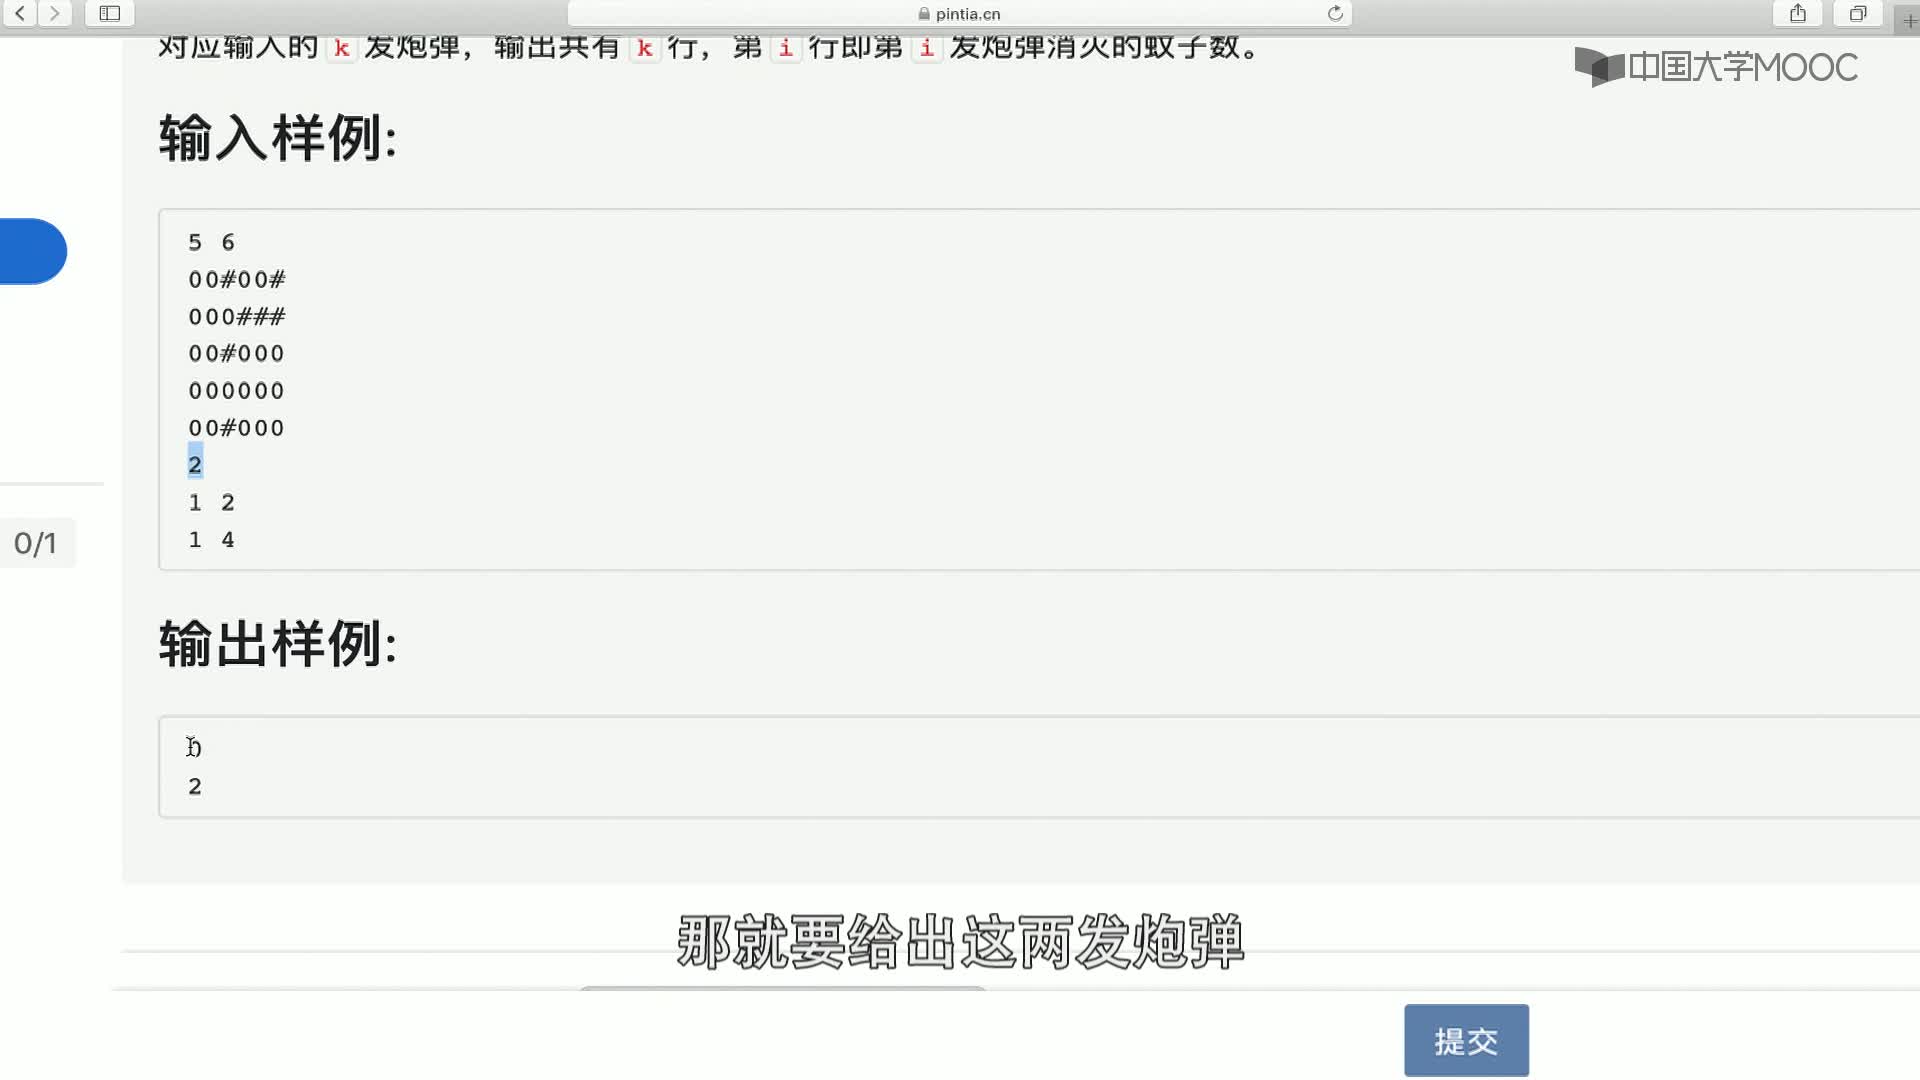Show all tabs overview icon

point(1858,13)
